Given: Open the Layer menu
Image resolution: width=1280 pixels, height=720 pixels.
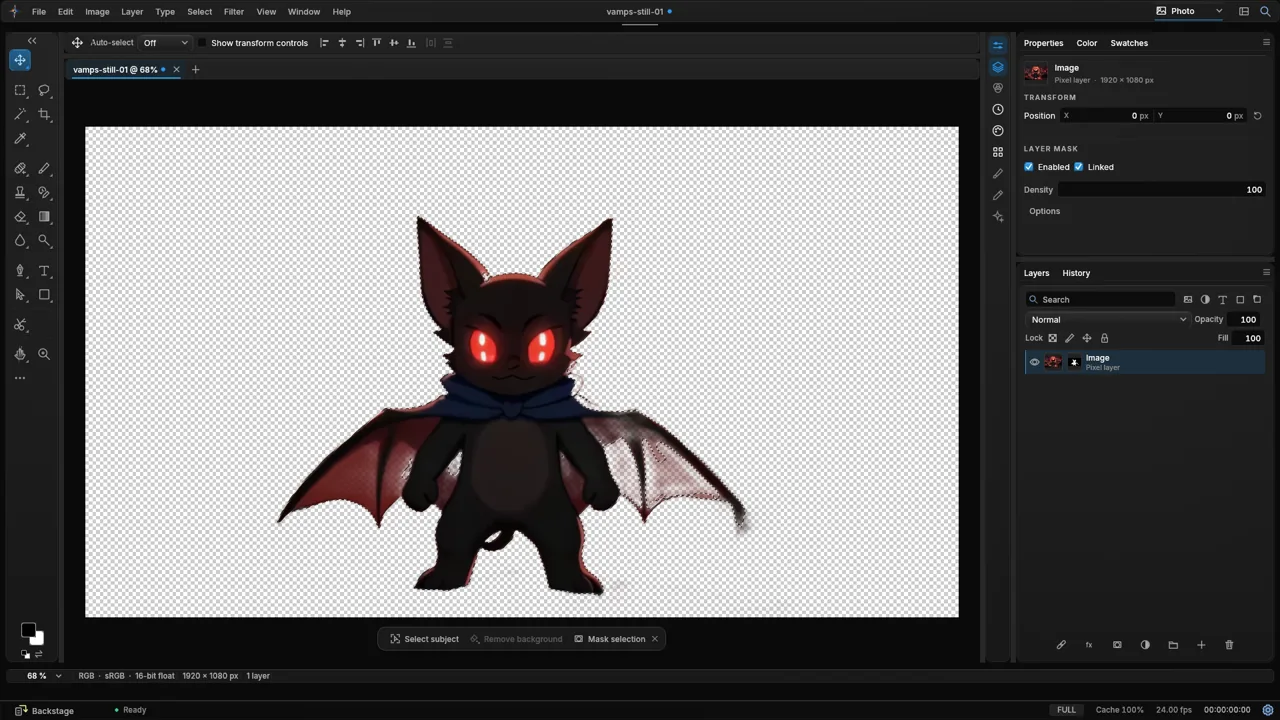Looking at the screenshot, I should (x=132, y=12).
